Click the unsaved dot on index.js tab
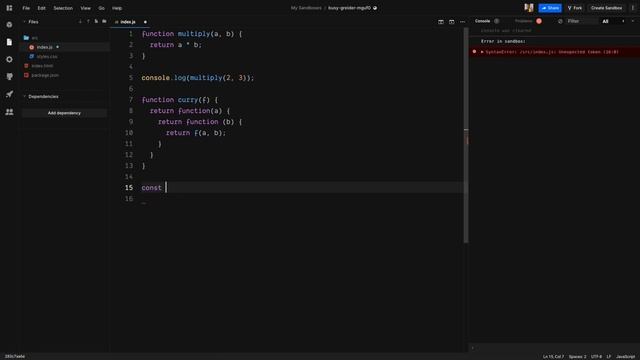Image resolution: width=640 pixels, height=360 pixels. pos(145,22)
